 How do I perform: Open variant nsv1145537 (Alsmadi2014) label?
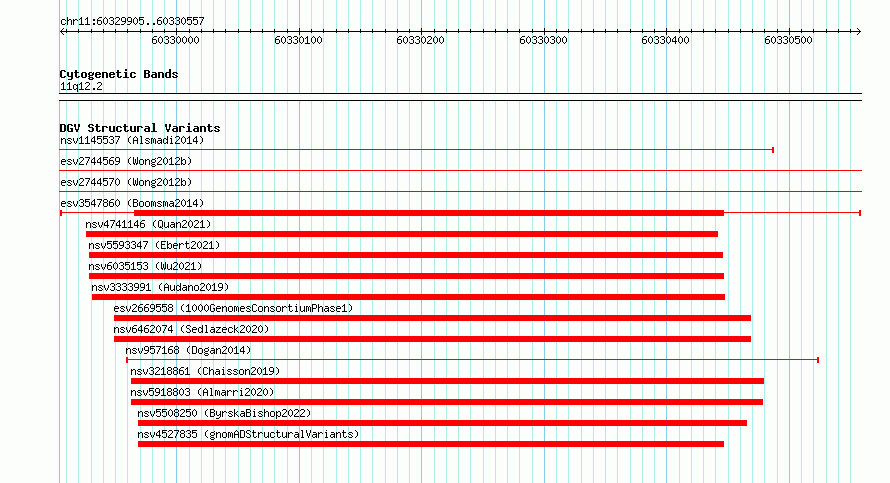[x=132, y=140]
